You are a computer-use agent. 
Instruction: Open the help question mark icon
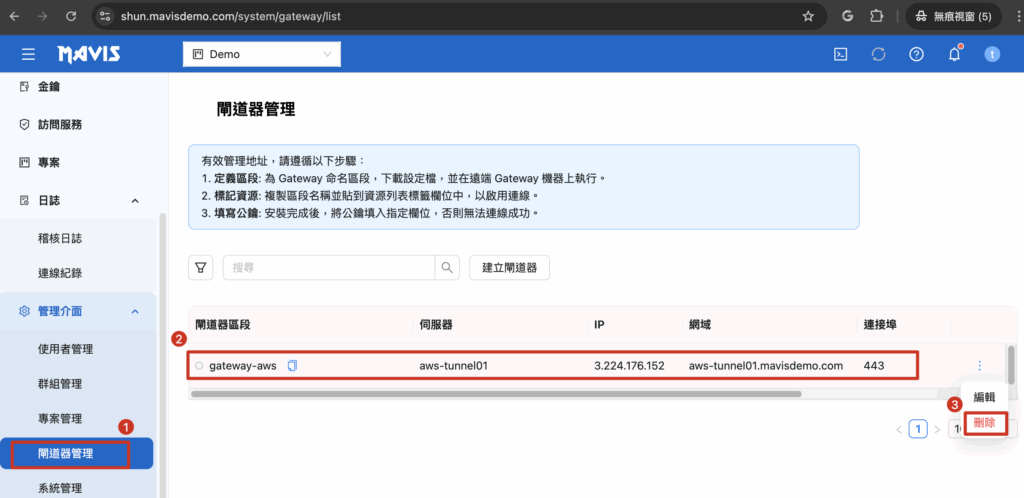click(x=916, y=54)
